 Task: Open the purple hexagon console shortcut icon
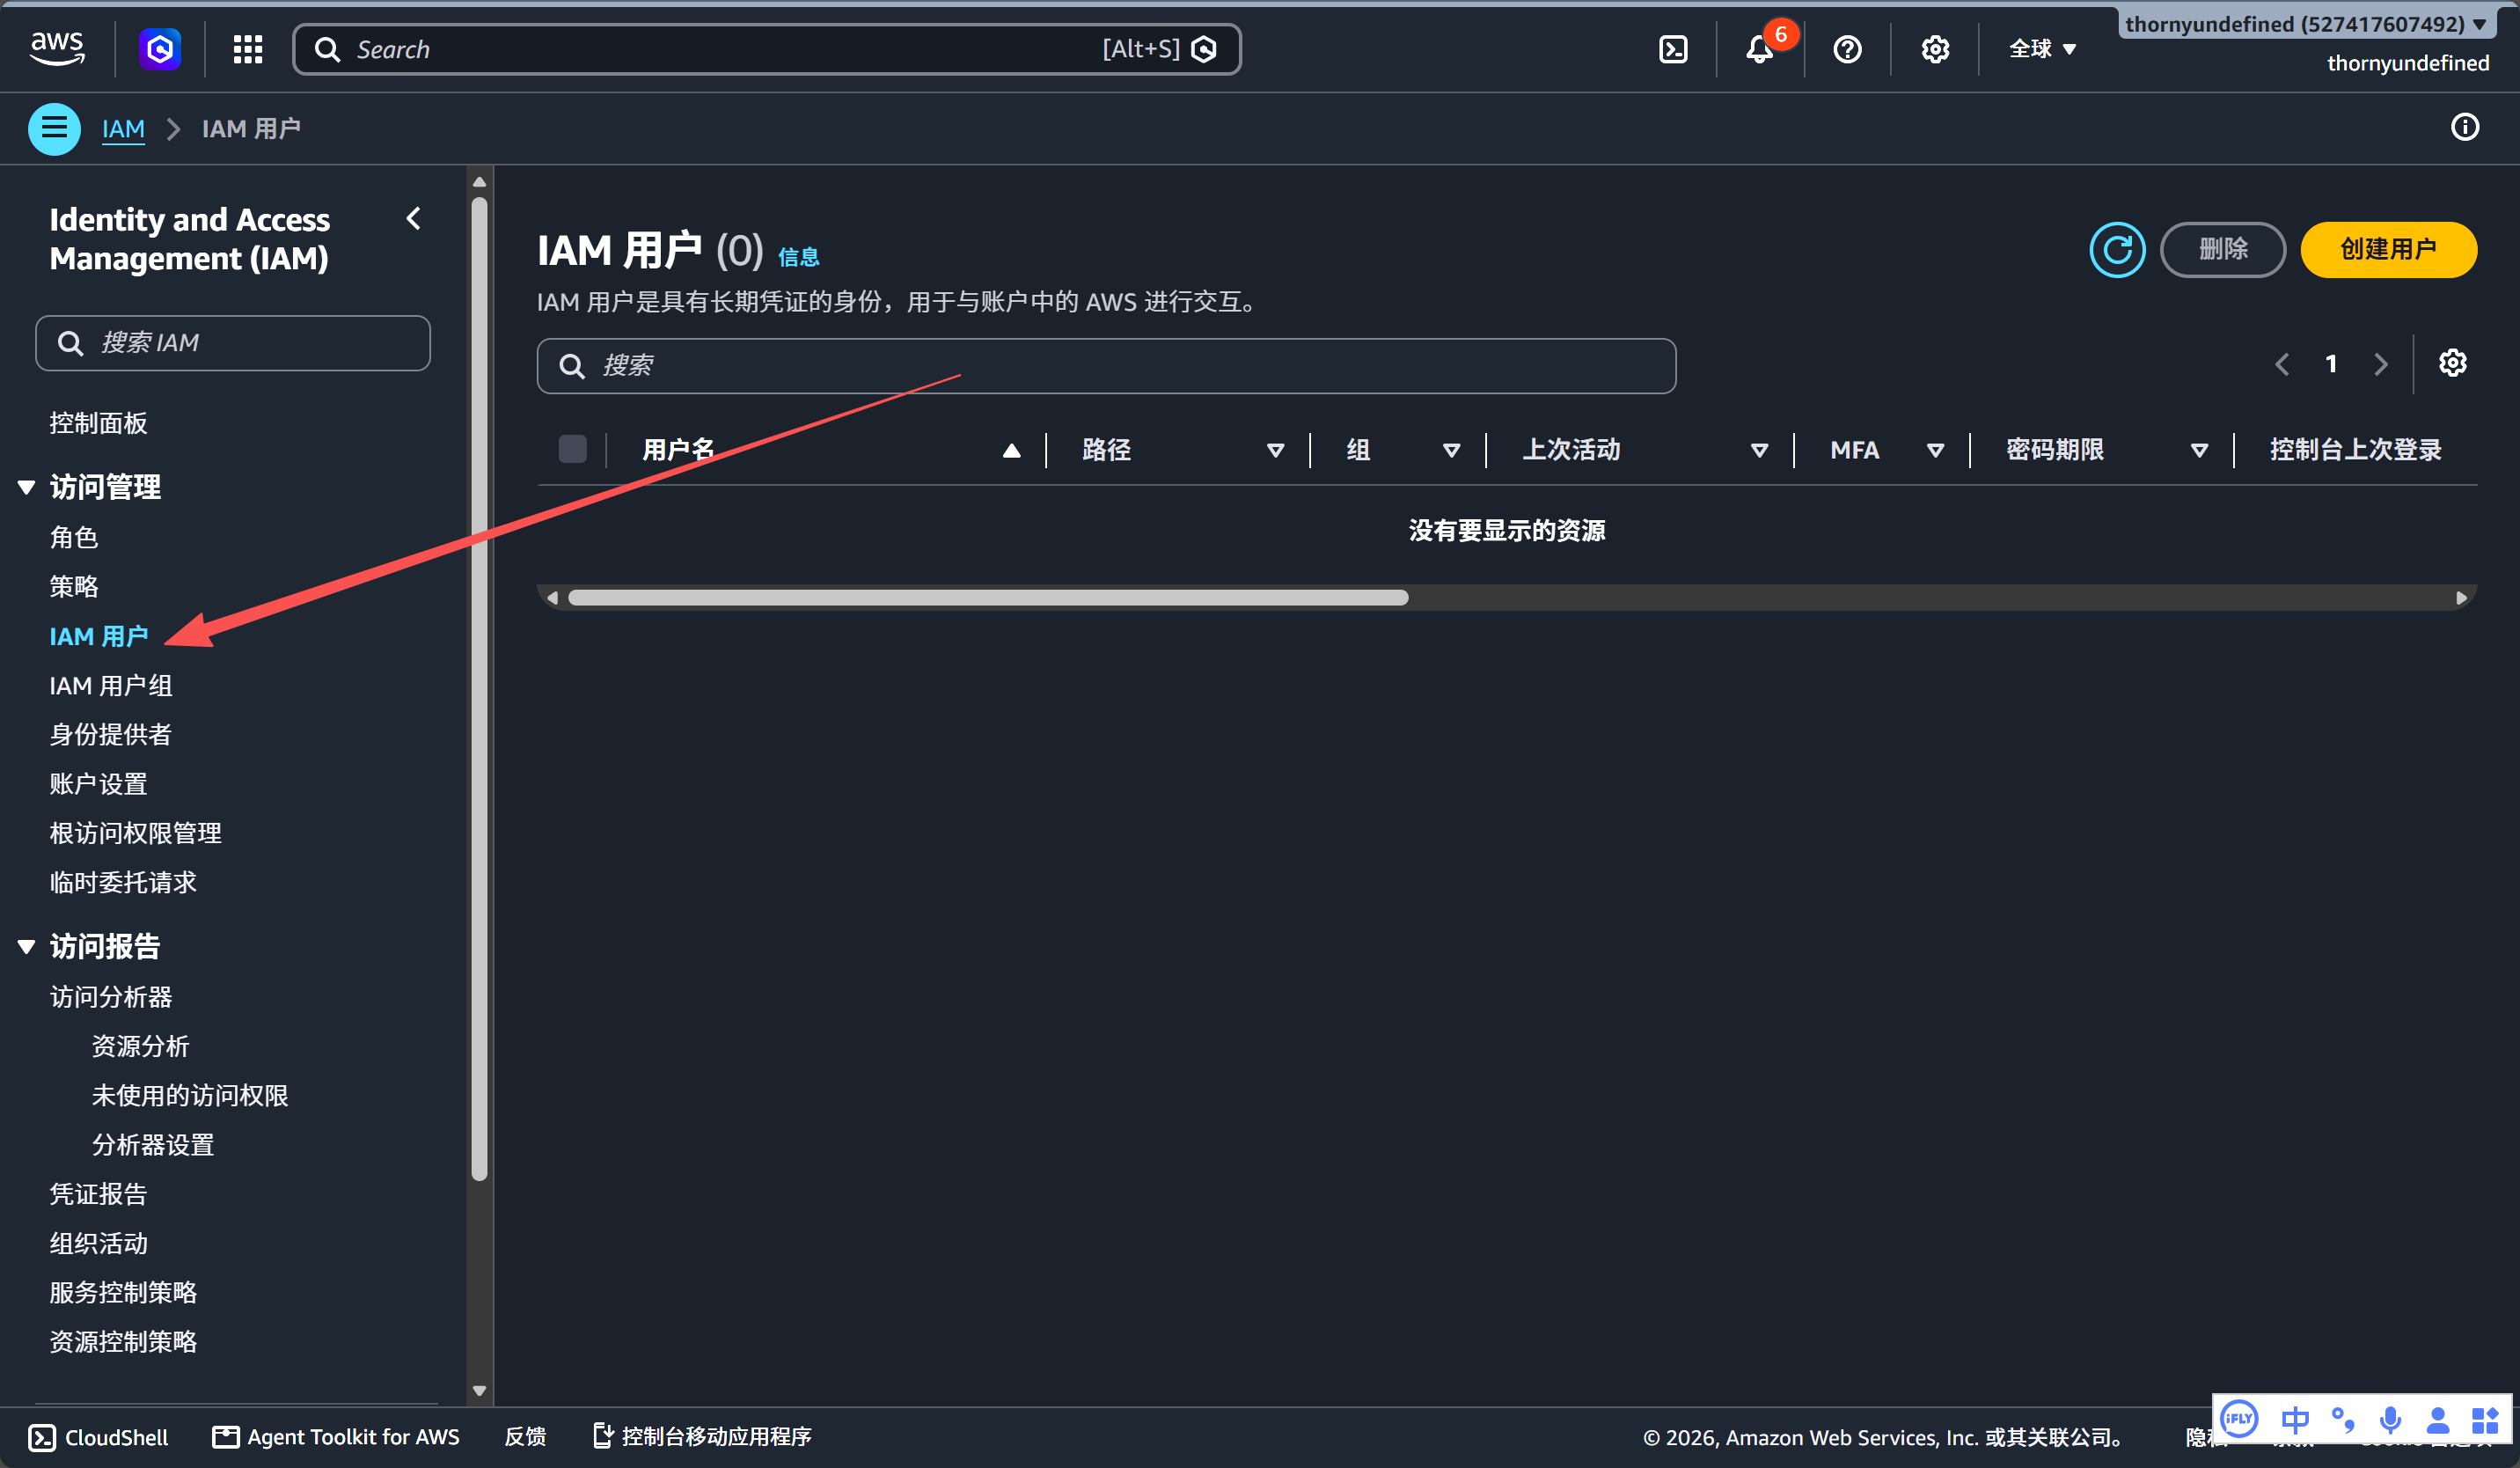[160, 49]
